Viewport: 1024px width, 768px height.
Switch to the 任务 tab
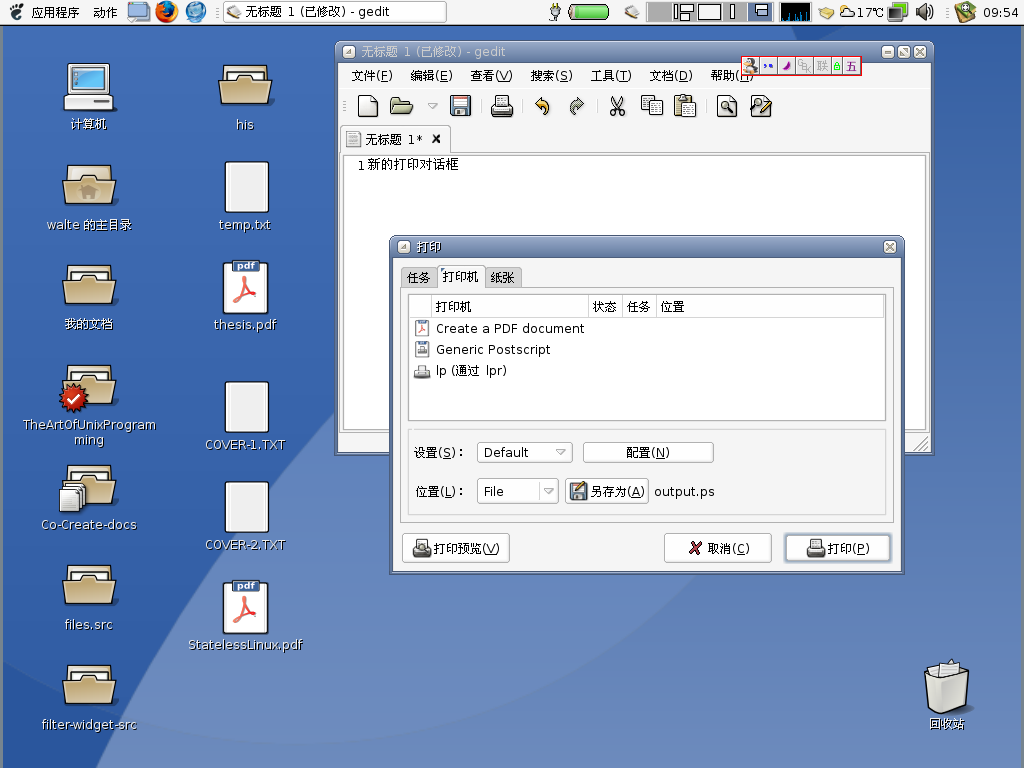pyautogui.click(x=418, y=278)
